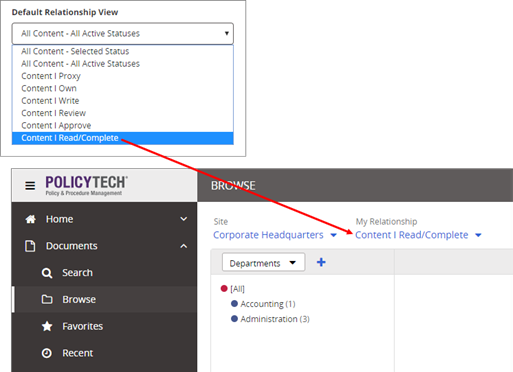Open Favorites under Documents
The image size is (513, 372).
click(83, 326)
